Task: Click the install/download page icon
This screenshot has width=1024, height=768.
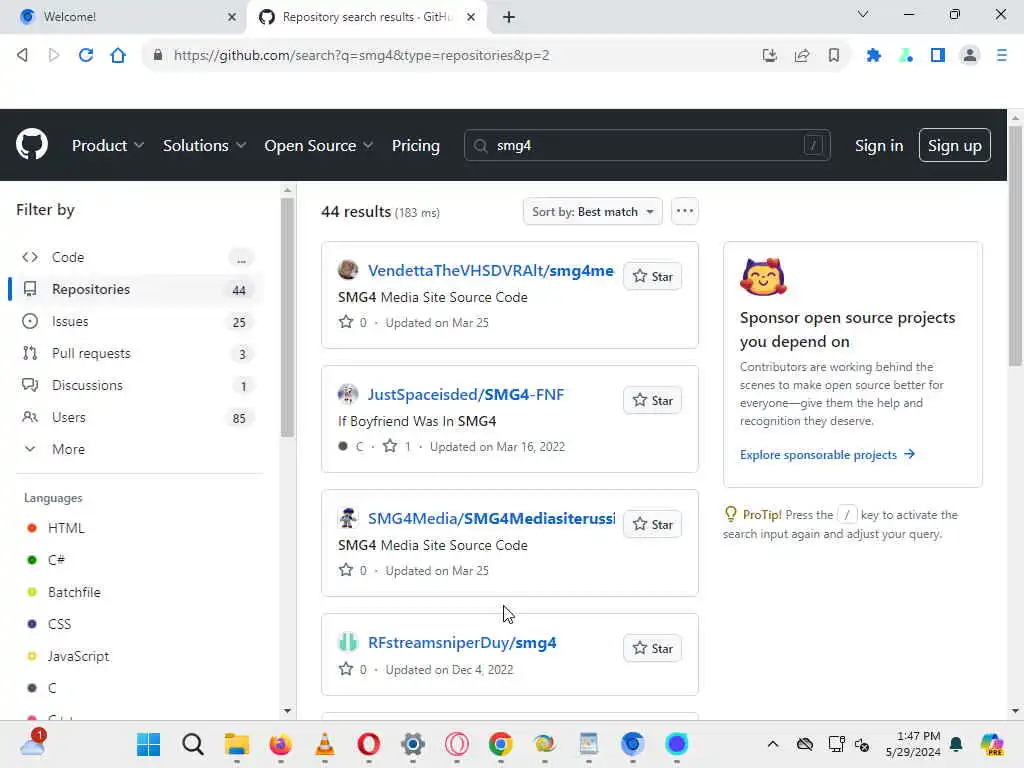Action: point(770,56)
